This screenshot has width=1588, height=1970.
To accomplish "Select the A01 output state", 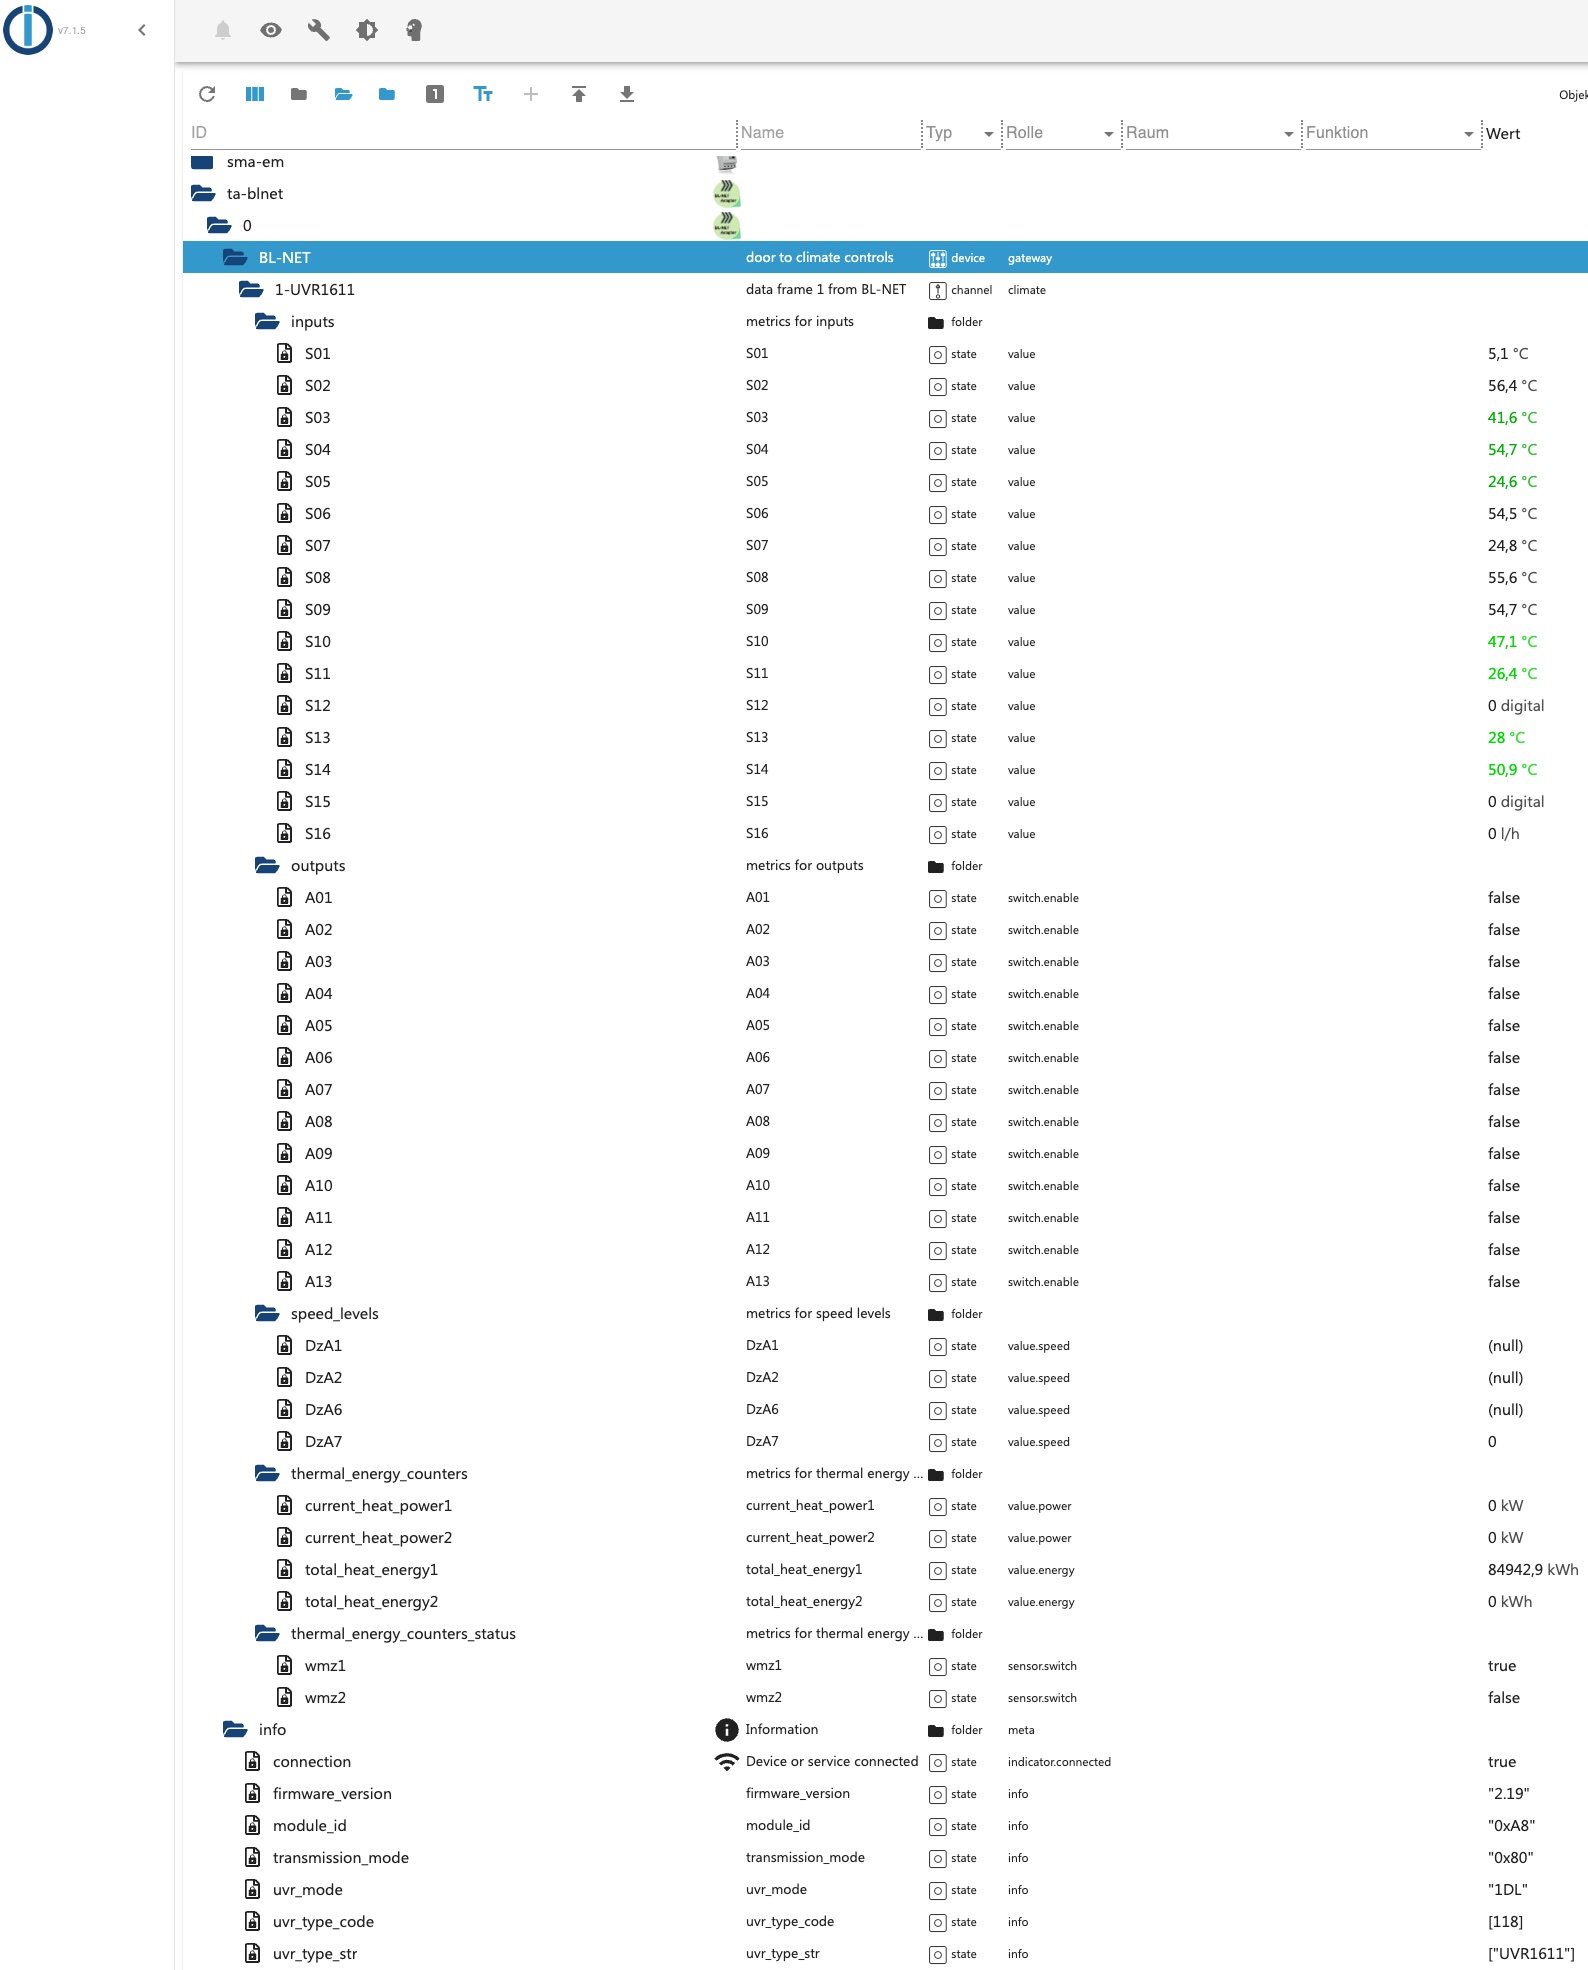I will click(885, 898).
